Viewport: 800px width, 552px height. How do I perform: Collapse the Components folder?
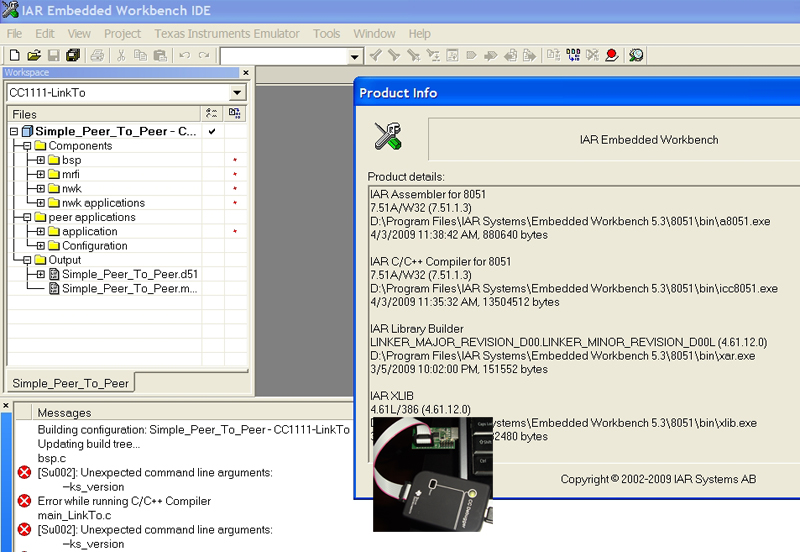(27, 146)
